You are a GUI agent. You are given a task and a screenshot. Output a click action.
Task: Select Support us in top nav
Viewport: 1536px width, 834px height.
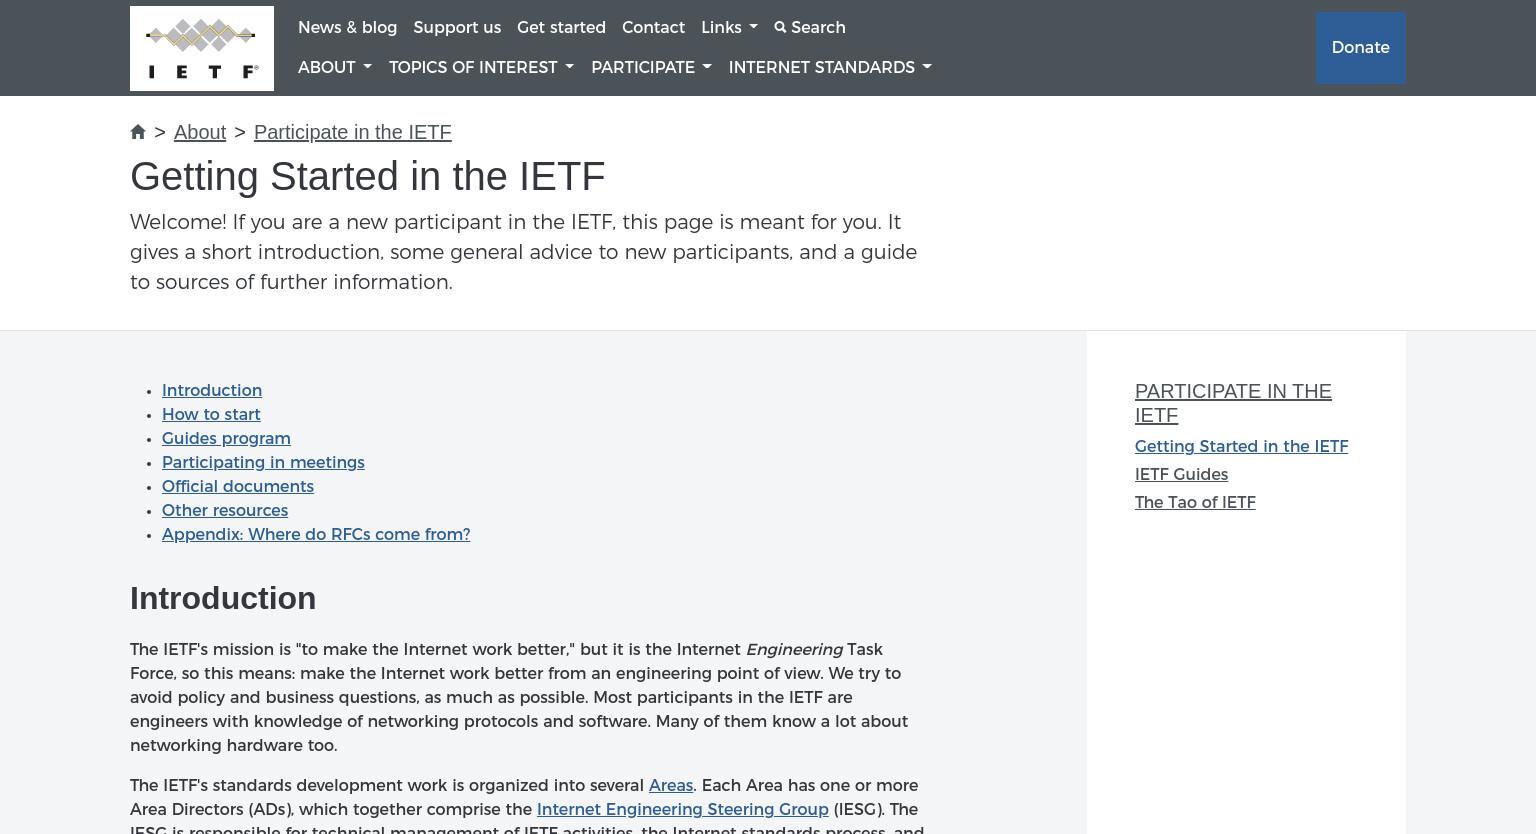pos(457,28)
